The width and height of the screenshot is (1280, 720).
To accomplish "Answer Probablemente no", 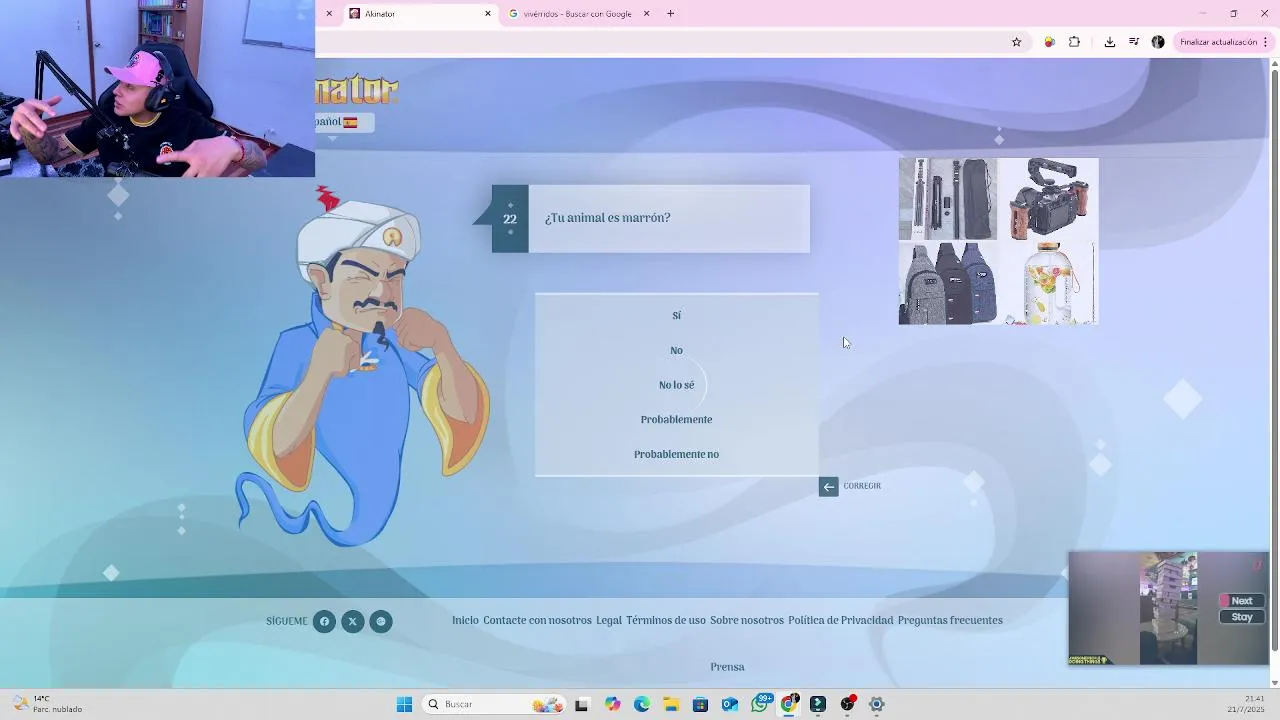I will pos(676,454).
